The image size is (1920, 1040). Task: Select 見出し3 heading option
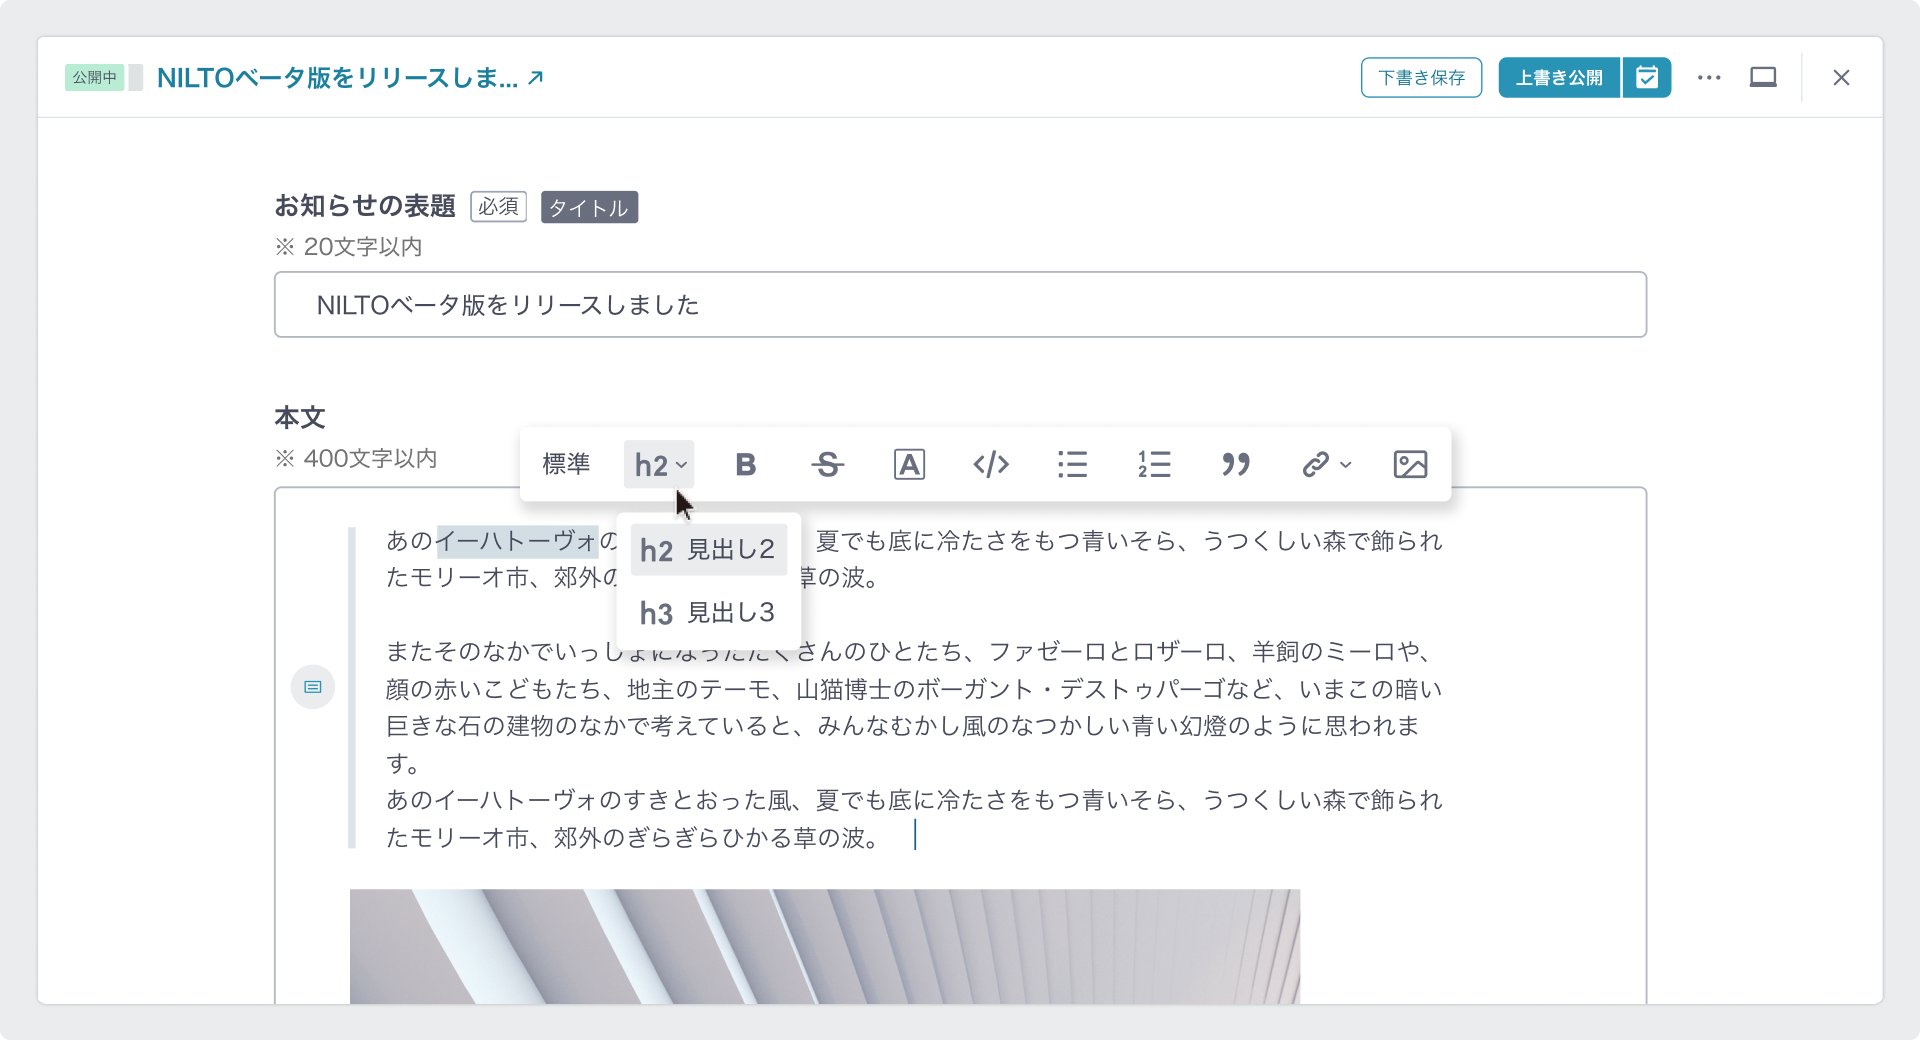tap(709, 613)
